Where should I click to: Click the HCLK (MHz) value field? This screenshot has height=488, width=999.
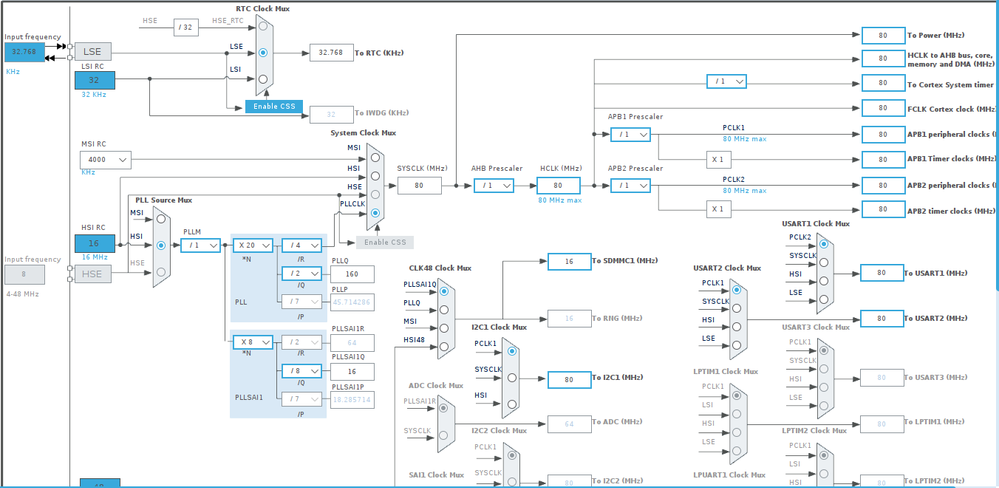pos(558,185)
